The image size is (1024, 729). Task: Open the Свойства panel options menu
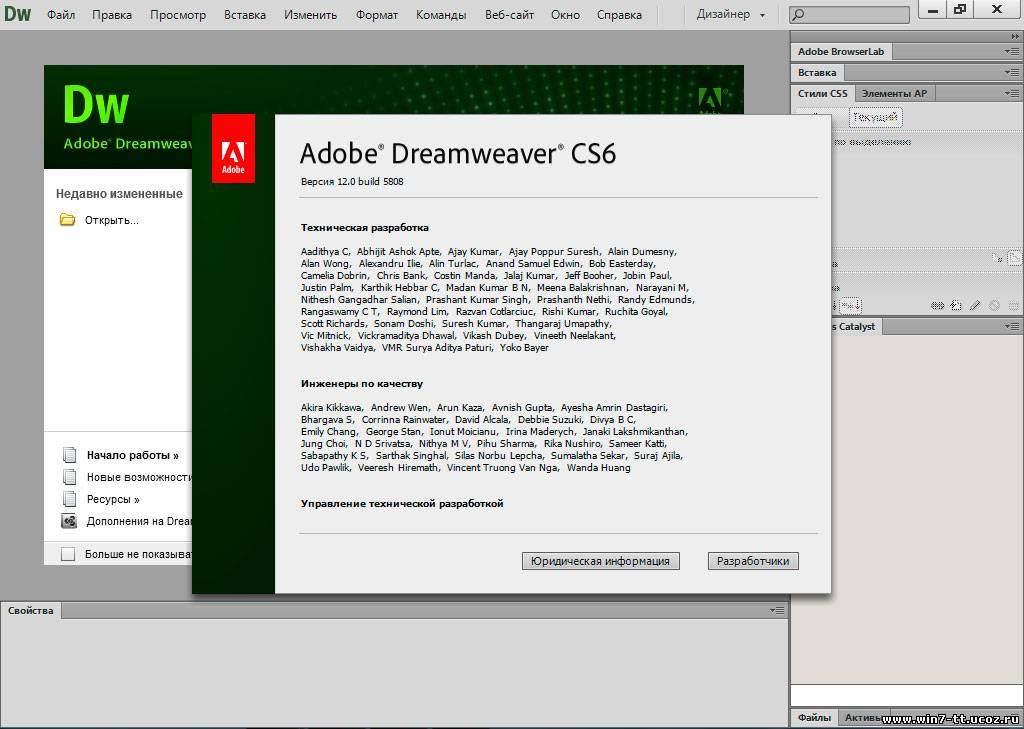(777, 610)
